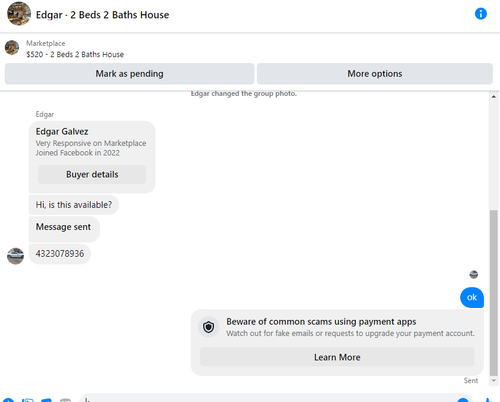Image resolution: width=500 pixels, height=402 pixels.
Task: Open the header title 'Edgar · 2 Beds 2 Baths House'
Action: pyautogui.click(x=102, y=15)
